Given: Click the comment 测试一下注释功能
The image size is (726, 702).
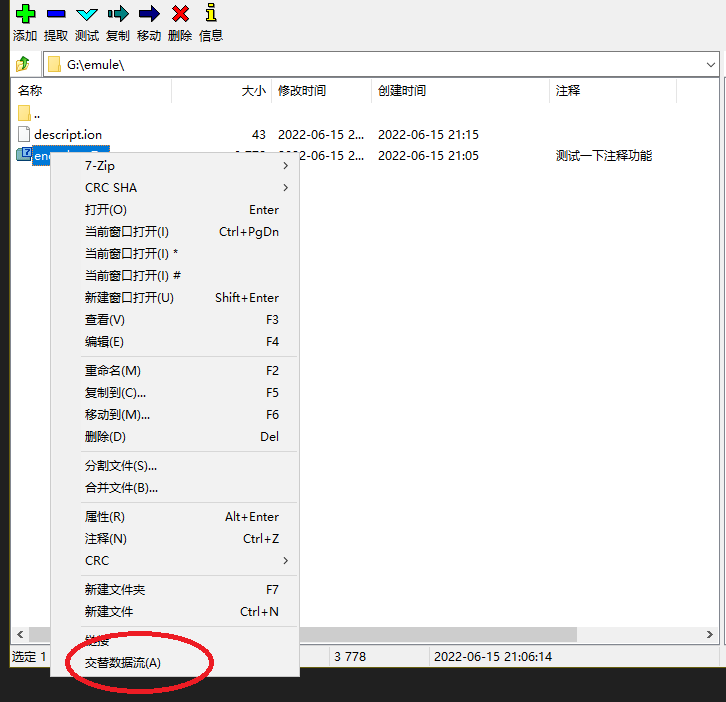Looking at the screenshot, I should (x=604, y=156).
